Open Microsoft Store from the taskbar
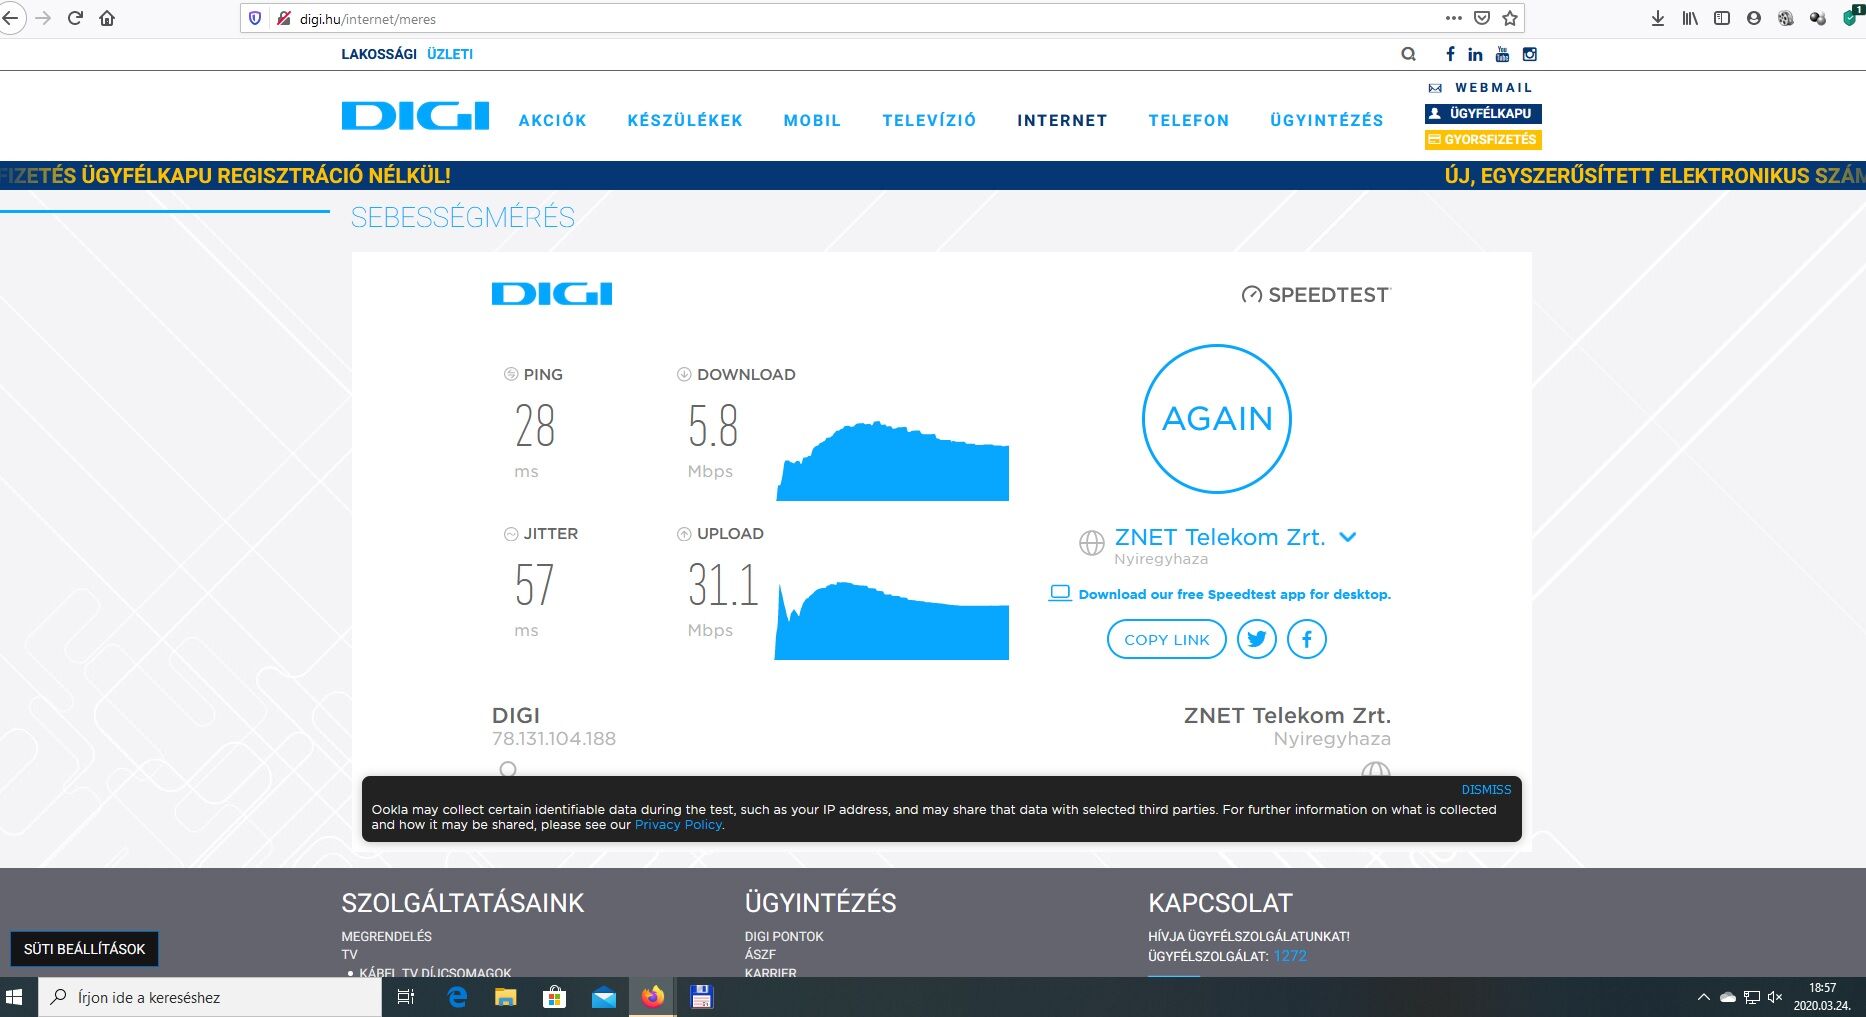Image resolution: width=1866 pixels, height=1017 pixels. point(555,997)
